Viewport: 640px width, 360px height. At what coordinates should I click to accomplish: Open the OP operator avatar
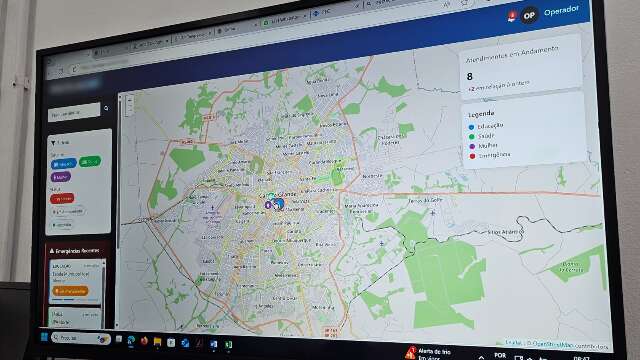point(529,16)
